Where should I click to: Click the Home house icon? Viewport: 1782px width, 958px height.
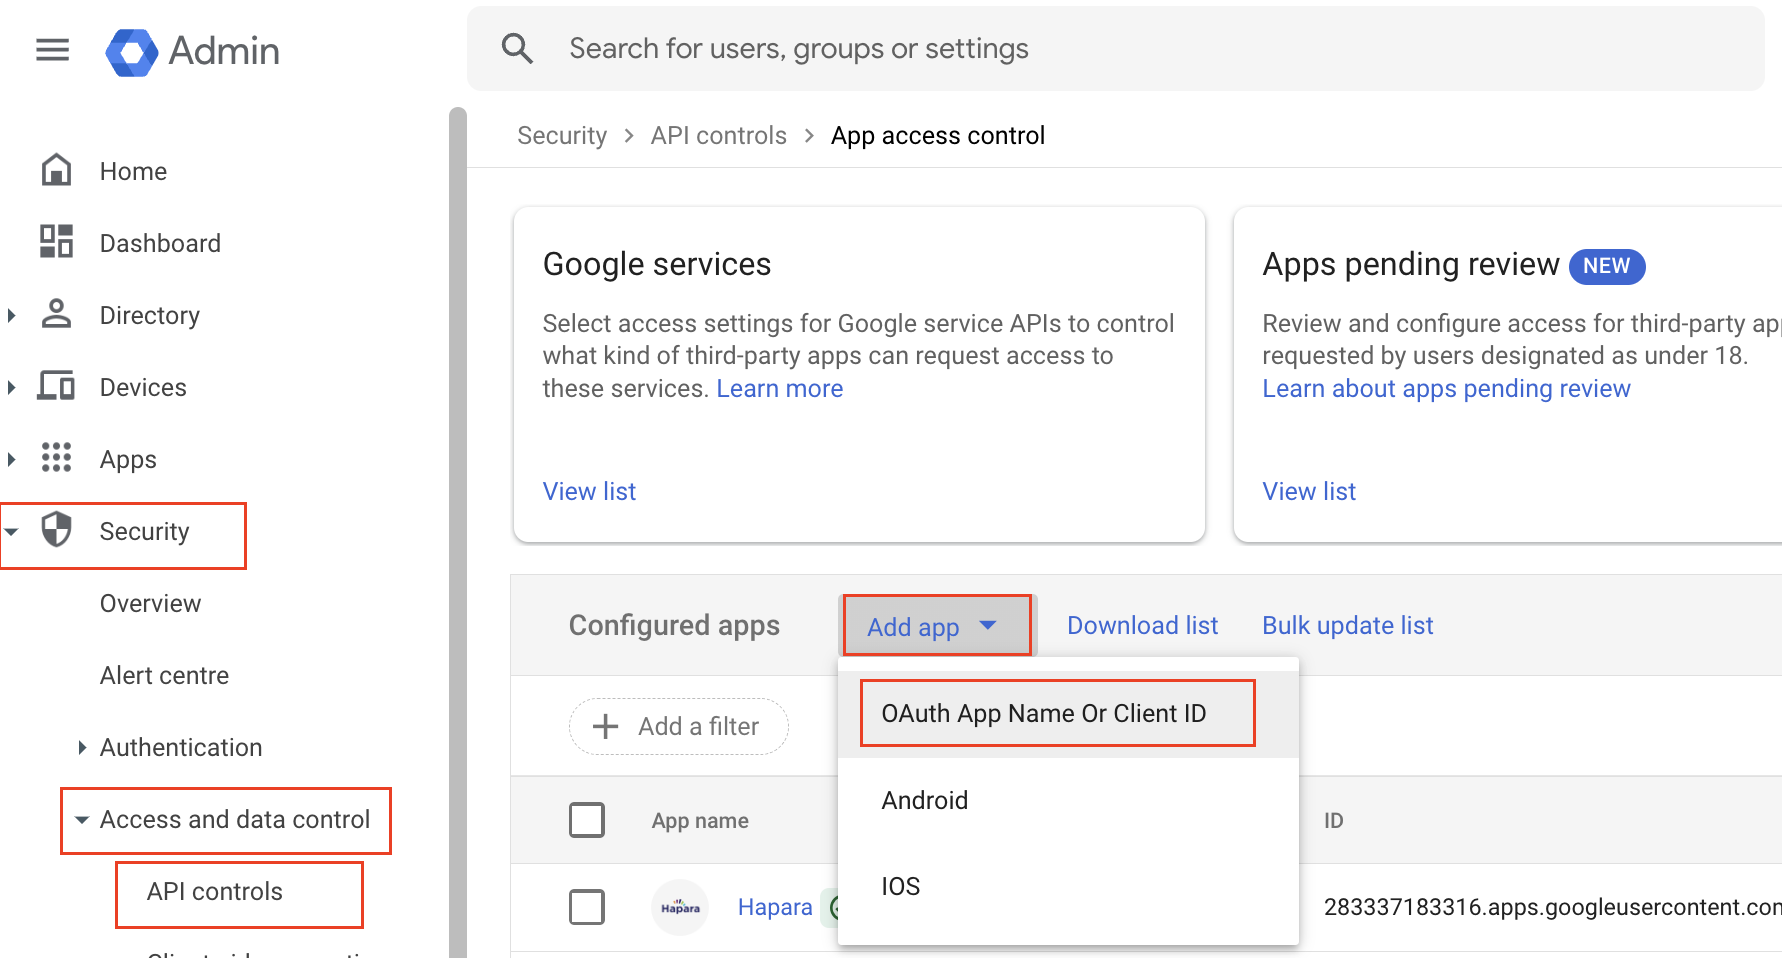56,170
